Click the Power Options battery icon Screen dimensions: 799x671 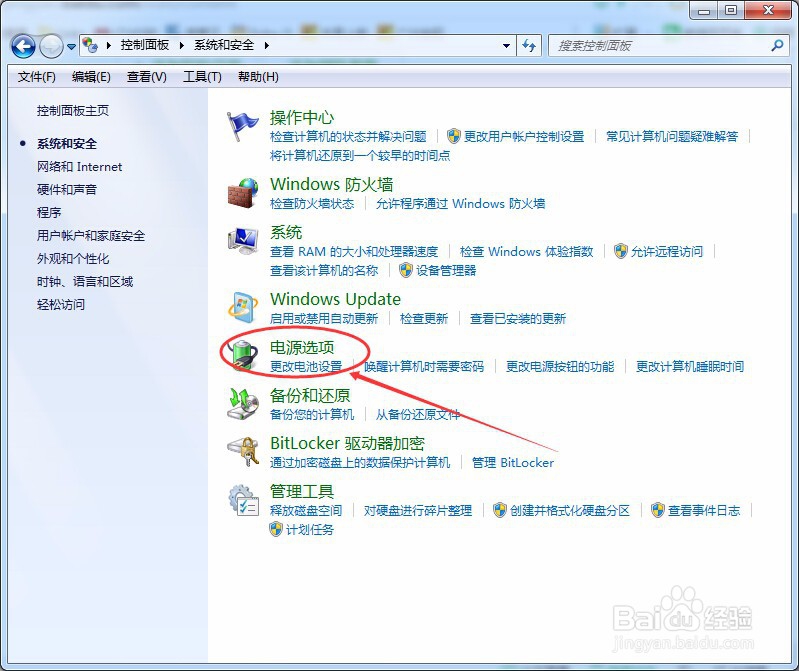(243, 354)
